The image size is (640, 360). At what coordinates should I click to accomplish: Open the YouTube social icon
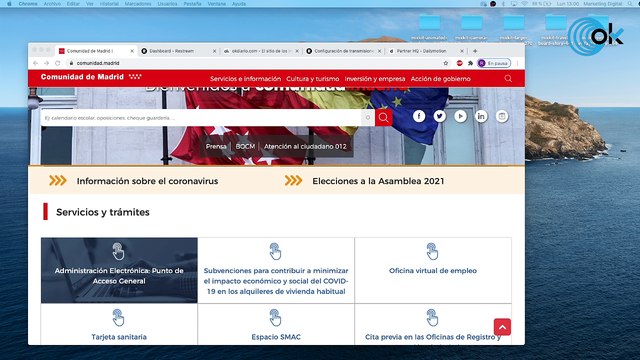[x=460, y=116]
